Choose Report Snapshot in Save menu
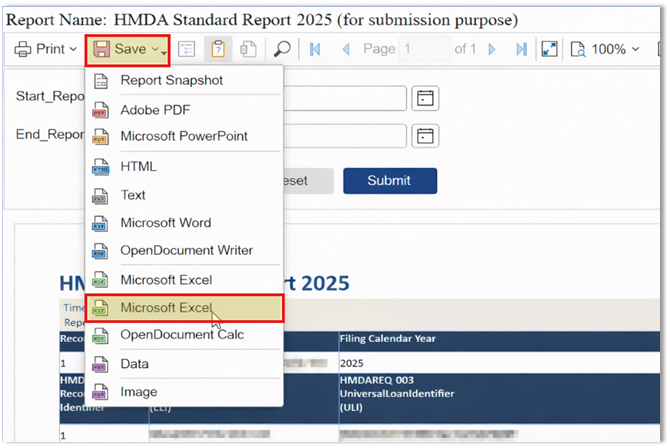The height and width of the screenshot is (448, 670). click(x=171, y=80)
